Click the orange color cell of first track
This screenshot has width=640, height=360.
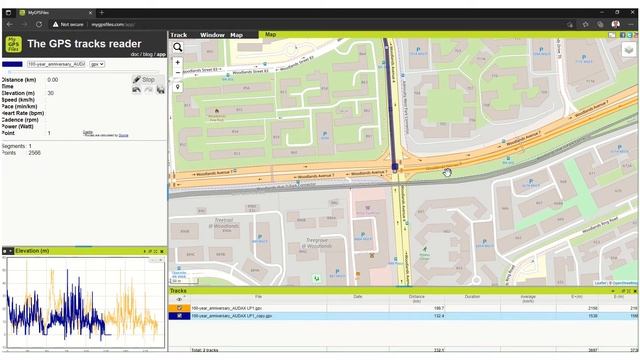click(179, 308)
